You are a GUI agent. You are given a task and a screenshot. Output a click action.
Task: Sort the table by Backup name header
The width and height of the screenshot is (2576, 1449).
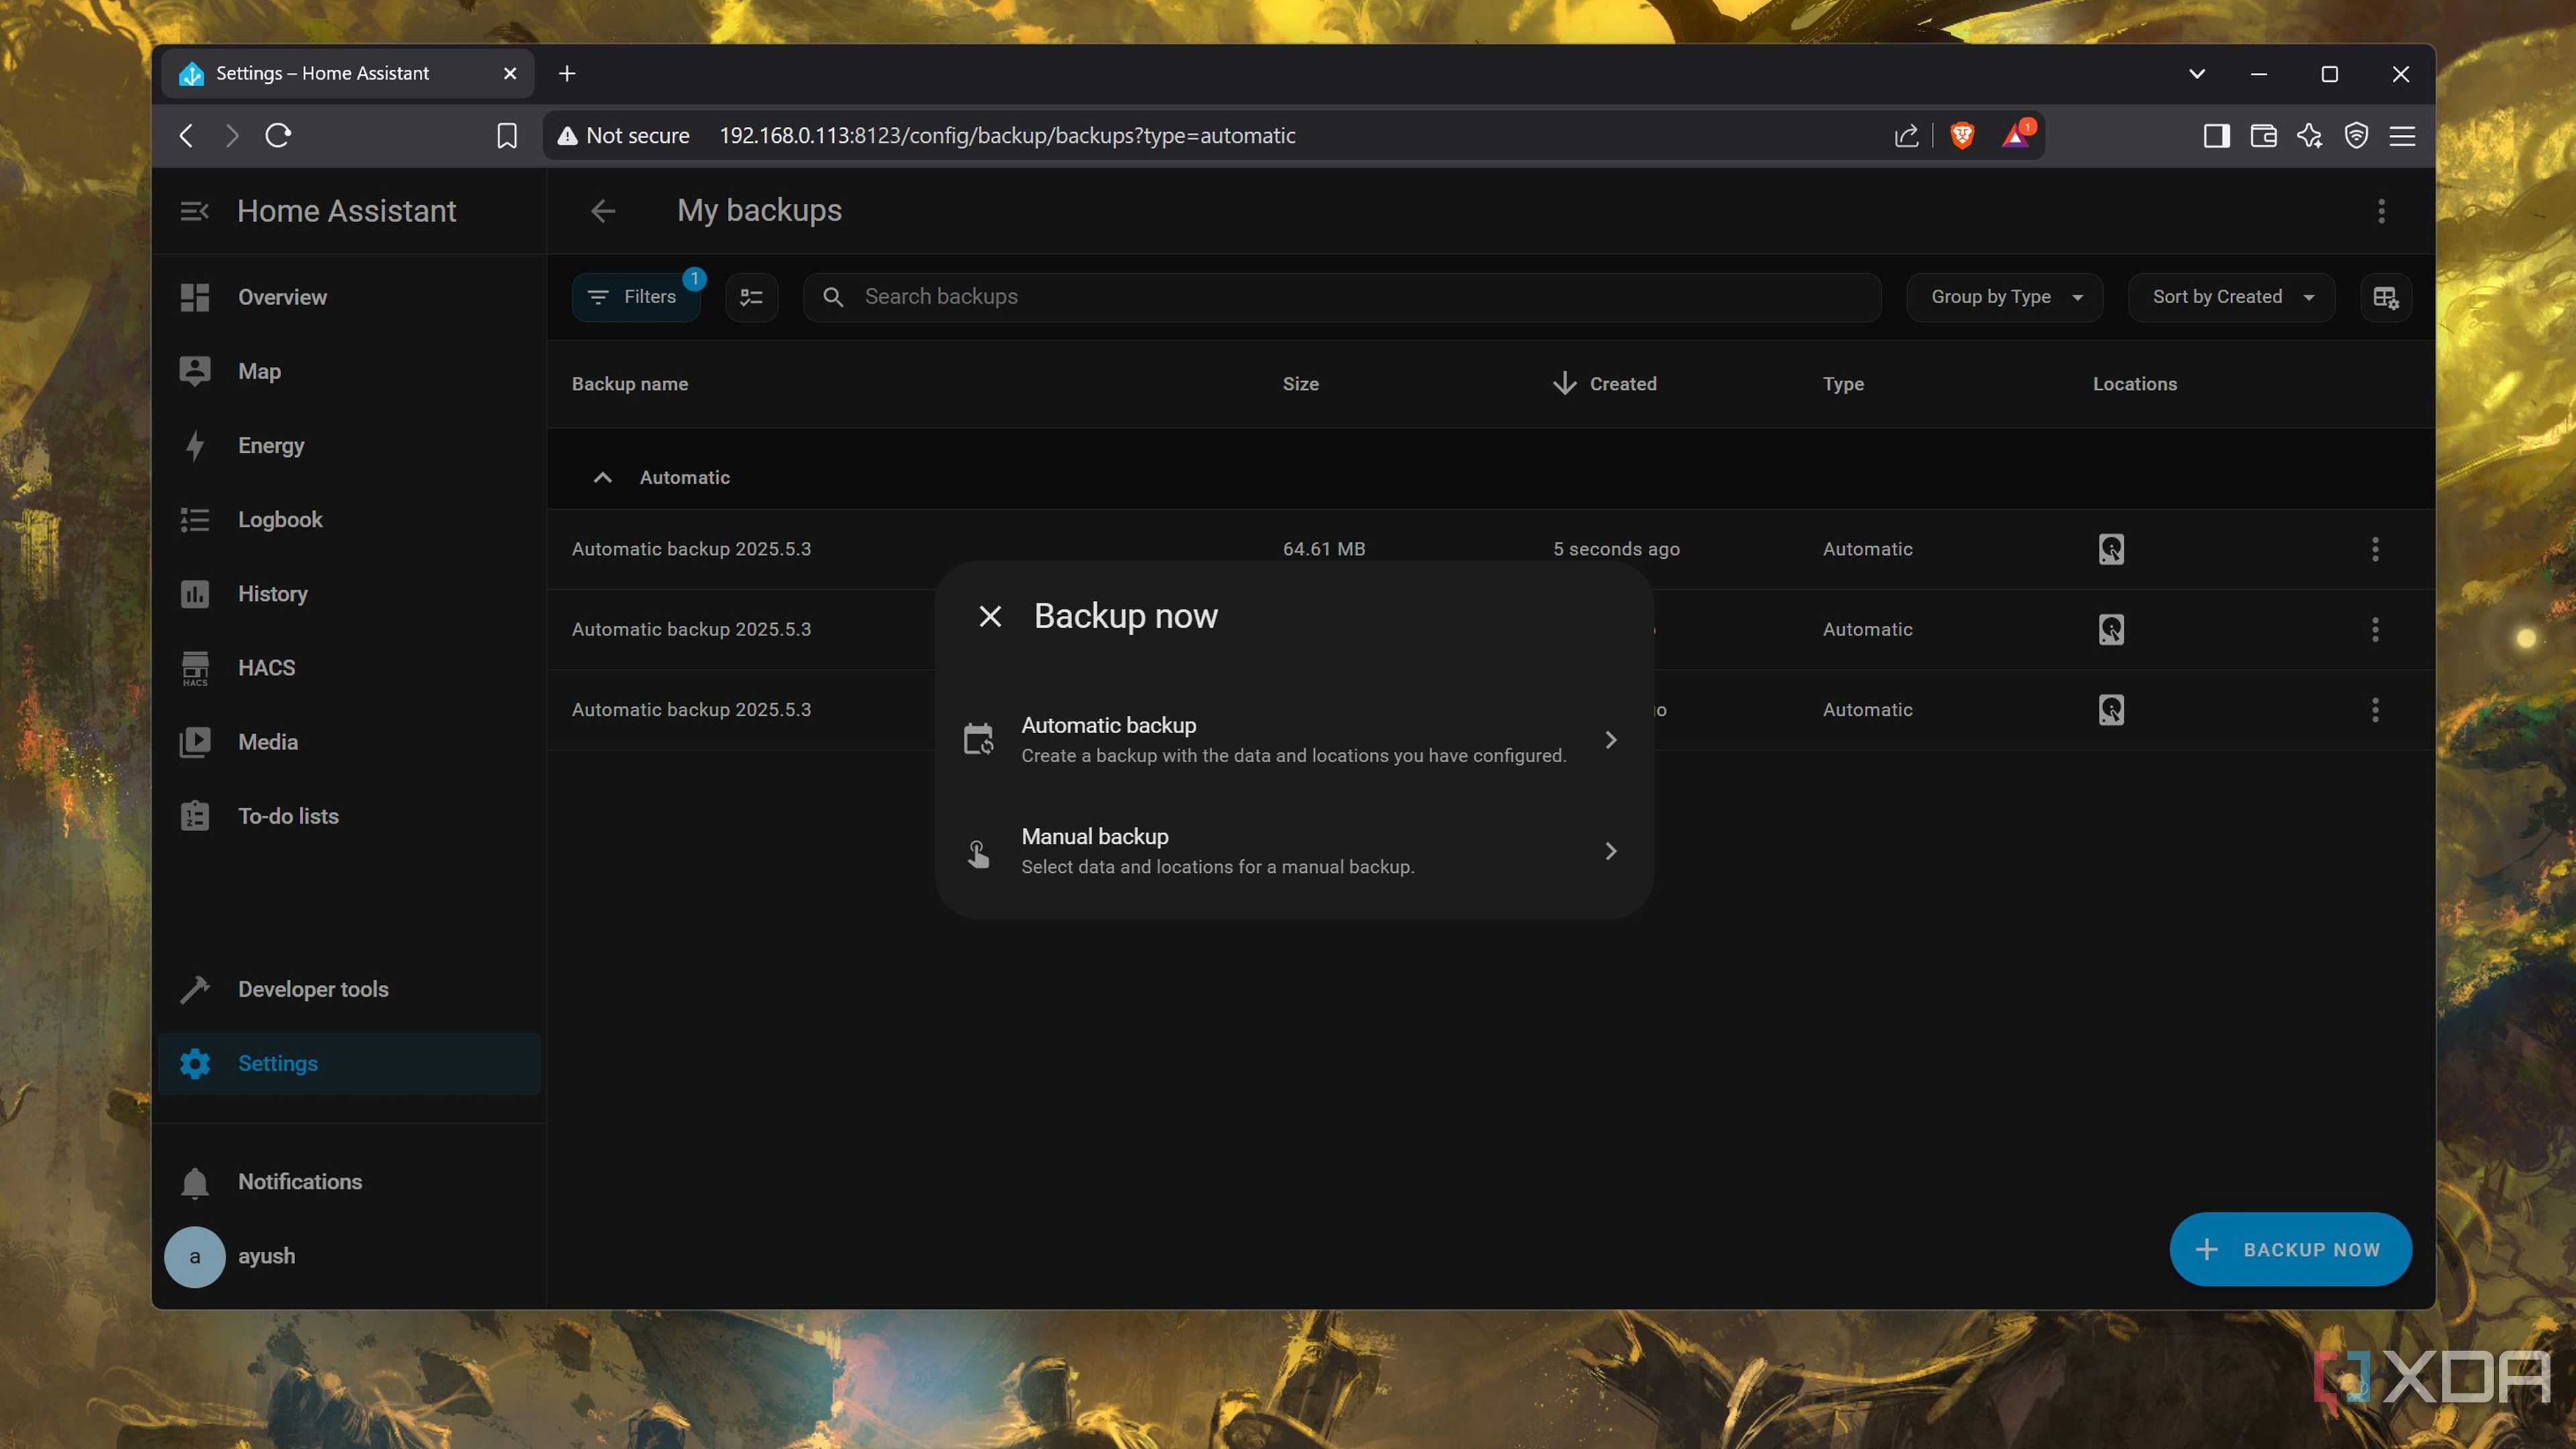click(630, 384)
